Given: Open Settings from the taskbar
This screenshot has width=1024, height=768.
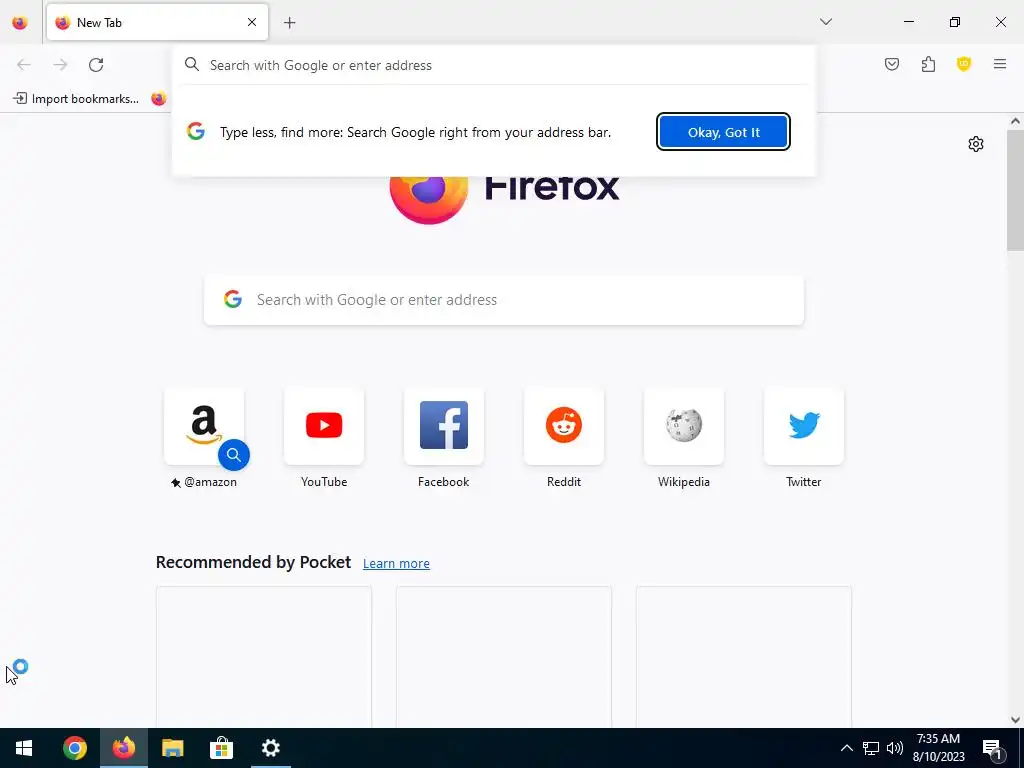Looking at the screenshot, I should (x=270, y=748).
